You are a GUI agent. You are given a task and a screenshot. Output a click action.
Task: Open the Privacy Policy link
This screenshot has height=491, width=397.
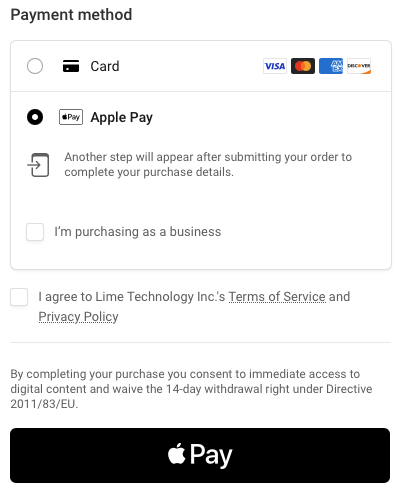tap(78, 317)
